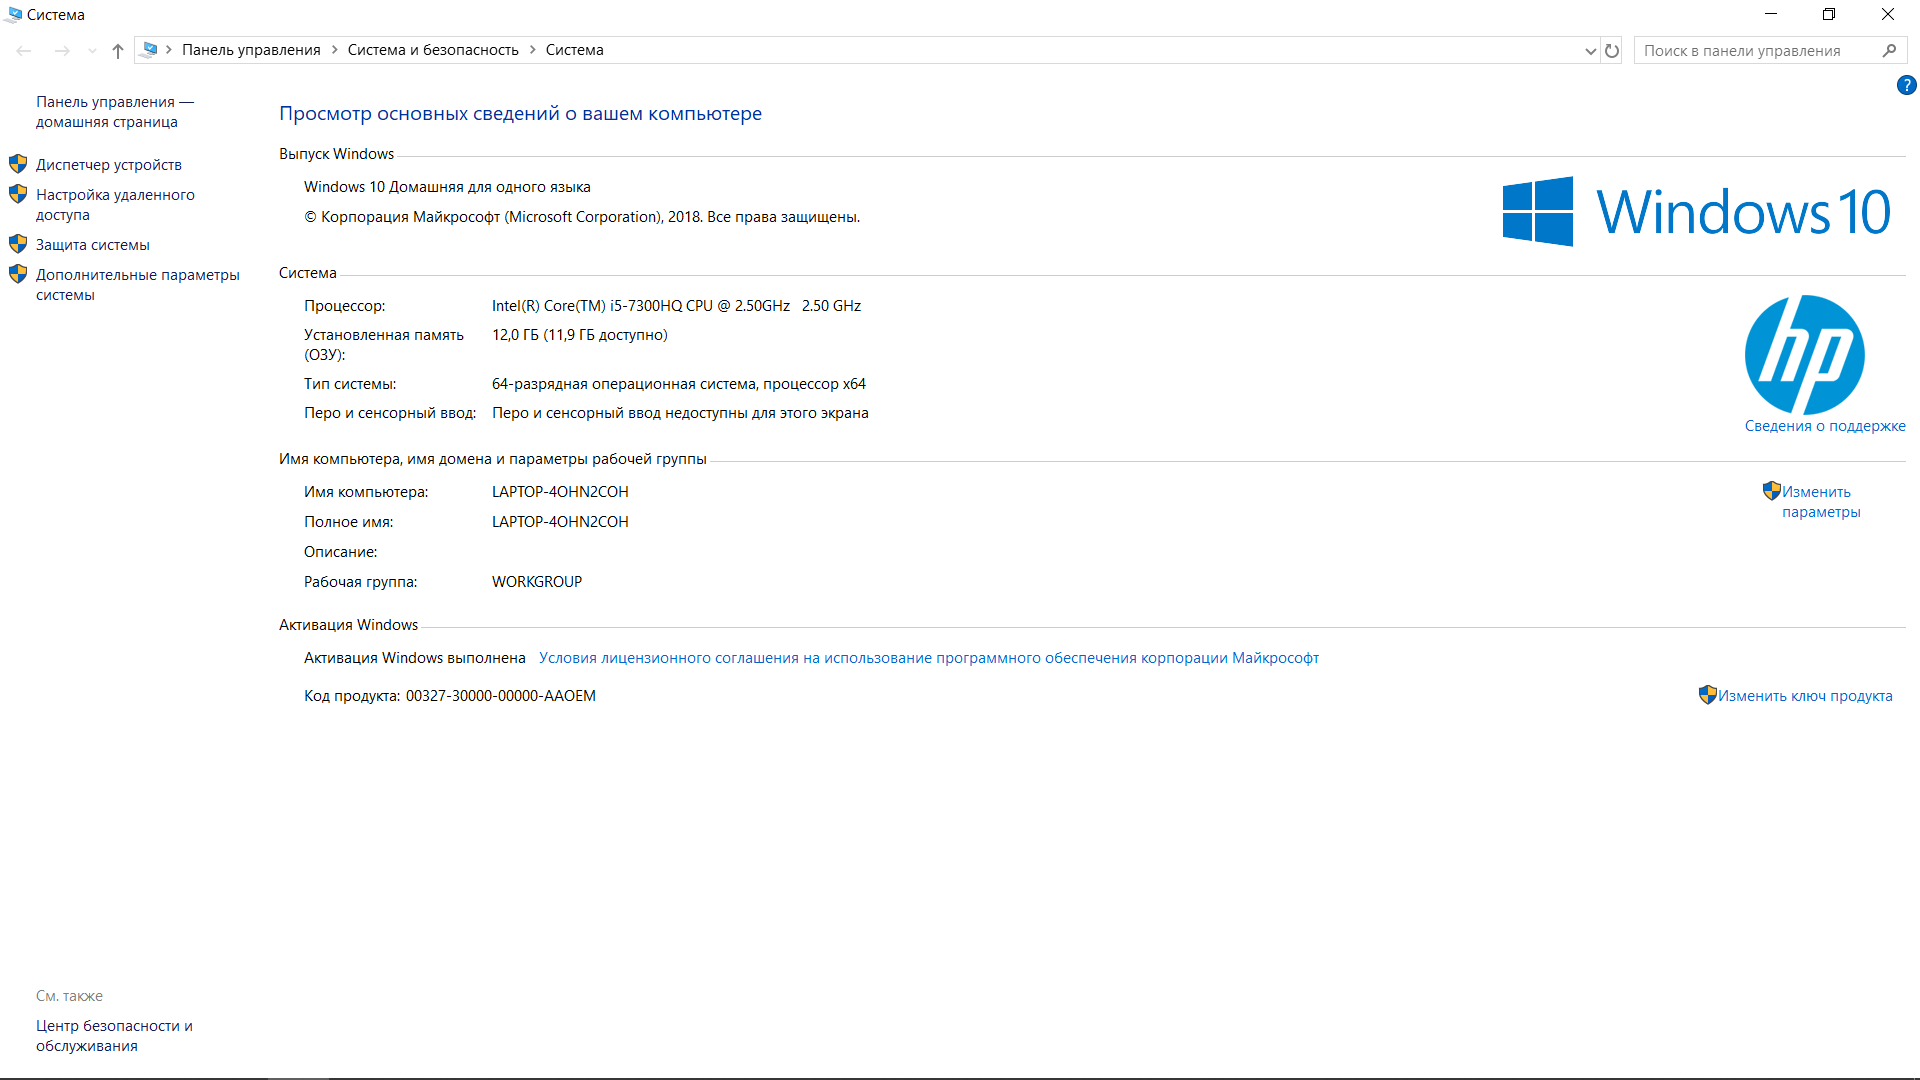Close the Система window
The image size is (1920, 1080).
coord(1888,14)
